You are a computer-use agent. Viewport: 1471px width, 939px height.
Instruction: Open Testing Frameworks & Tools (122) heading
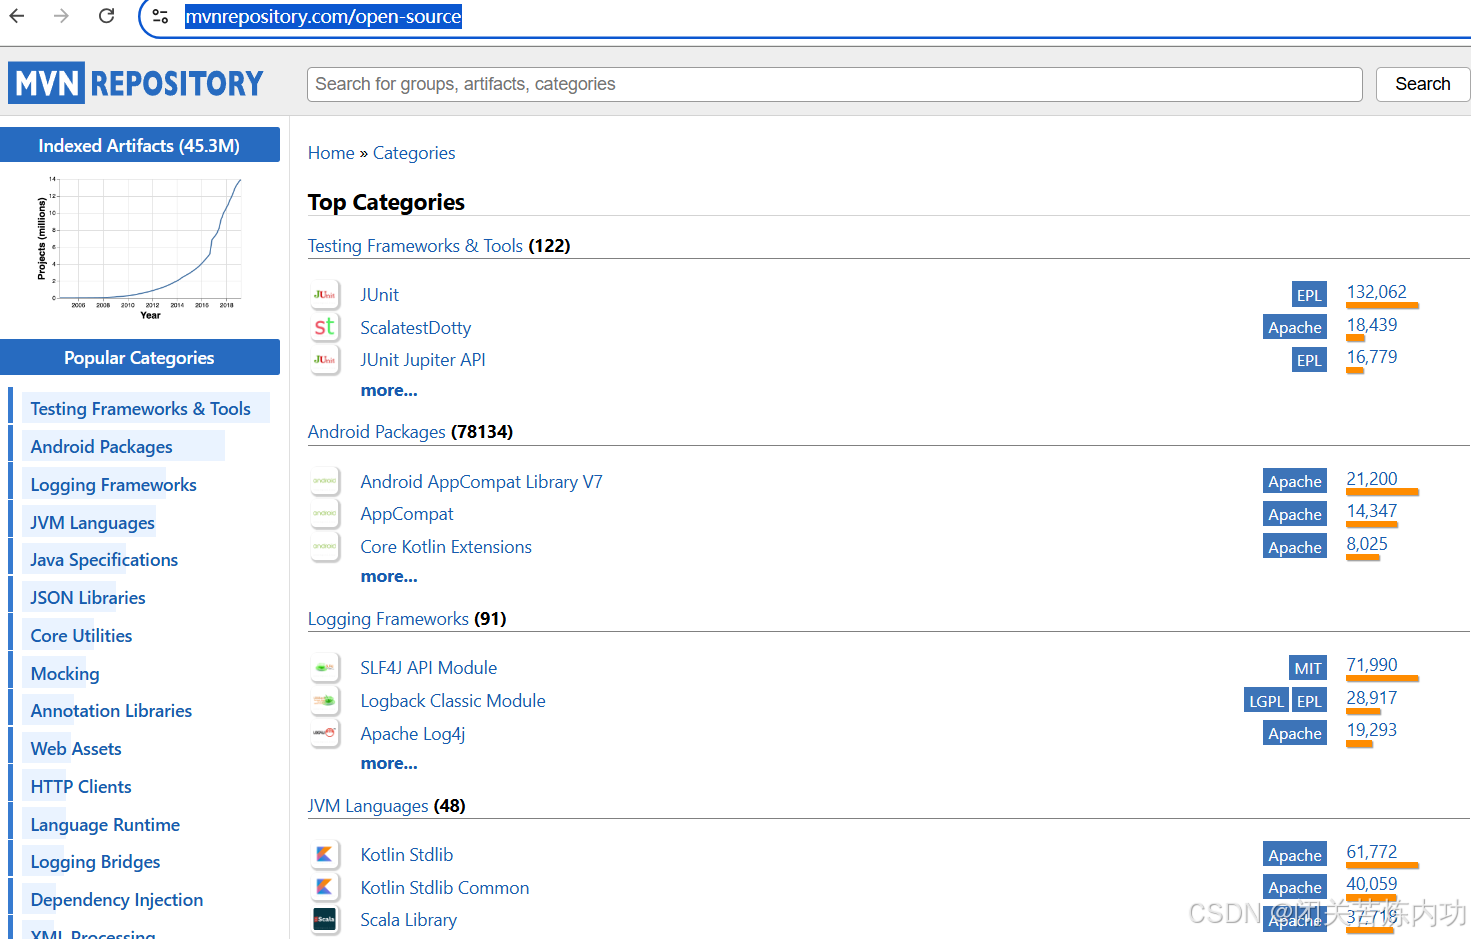click(x=415, y=246)
